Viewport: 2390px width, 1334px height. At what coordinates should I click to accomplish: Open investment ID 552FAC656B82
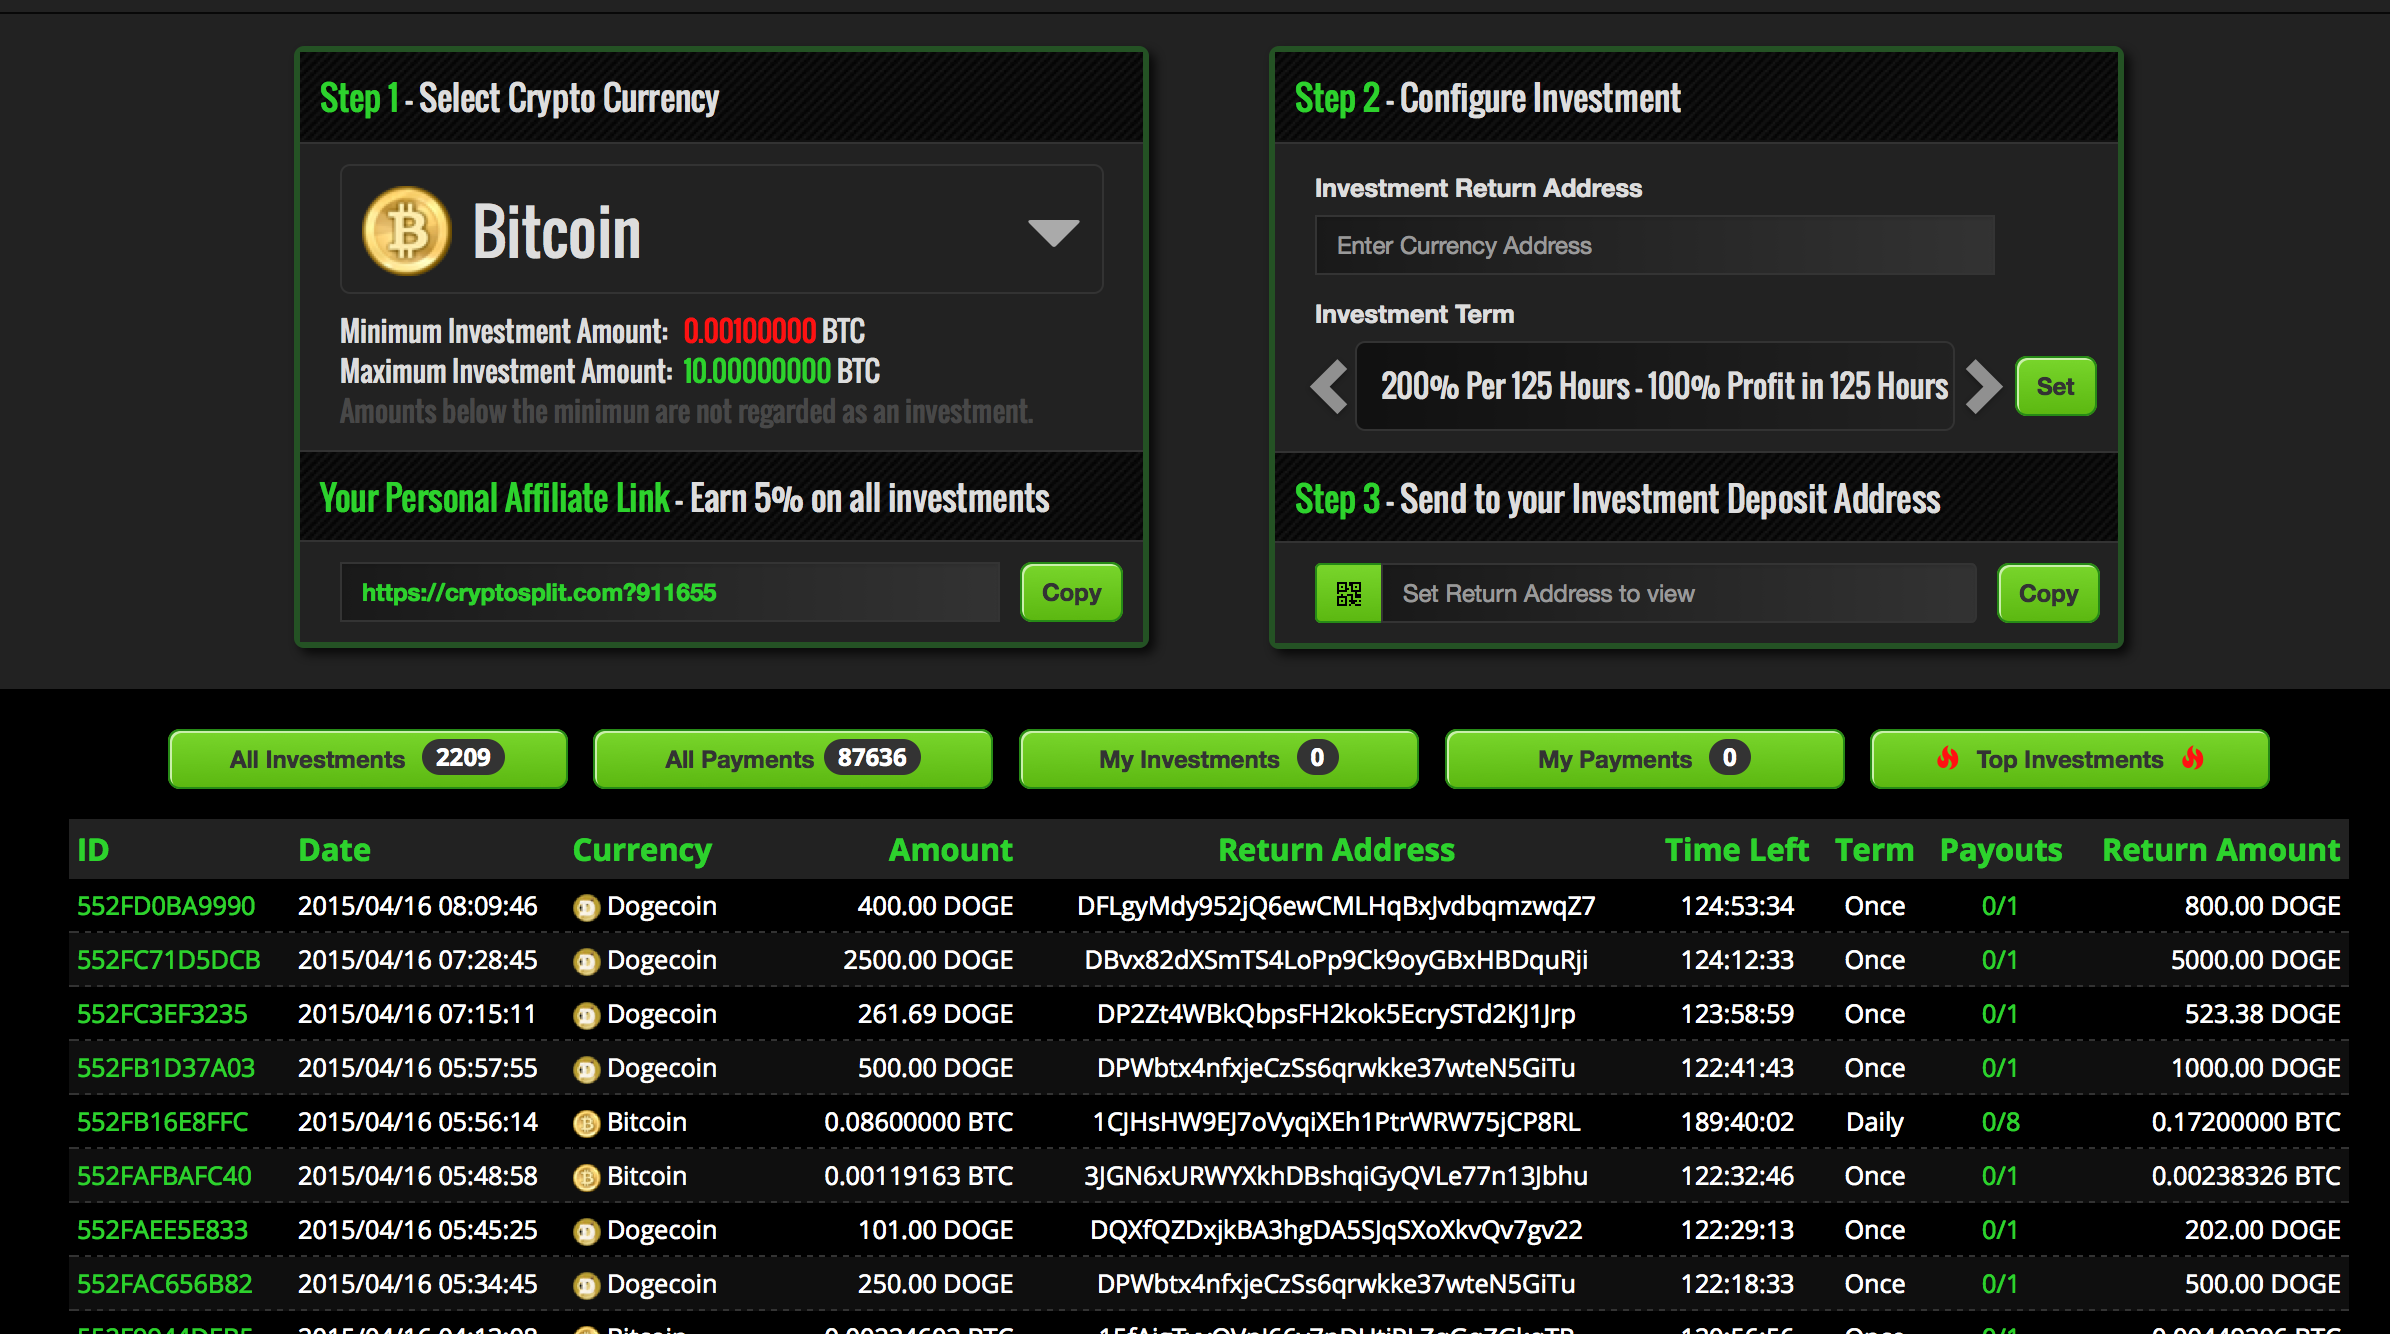(x=165, y=1284)
